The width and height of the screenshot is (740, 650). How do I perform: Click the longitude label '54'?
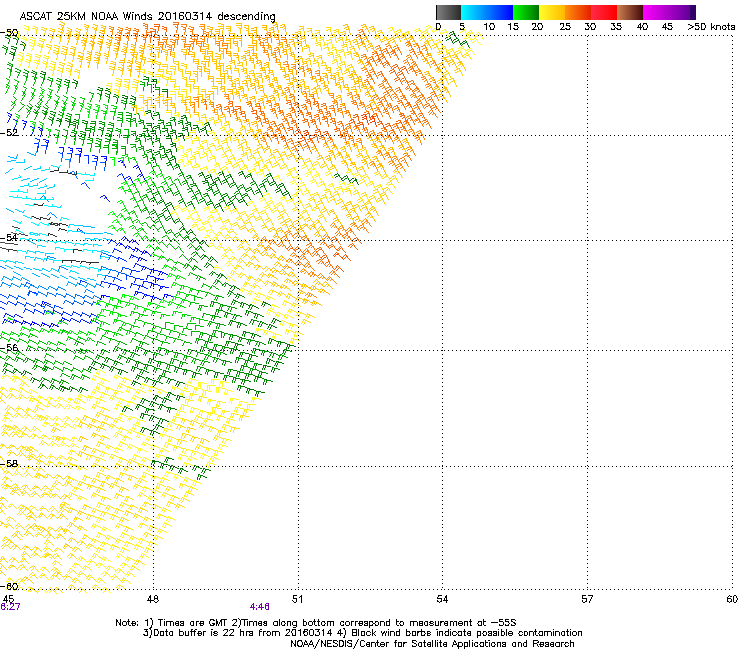coord(442,599)
